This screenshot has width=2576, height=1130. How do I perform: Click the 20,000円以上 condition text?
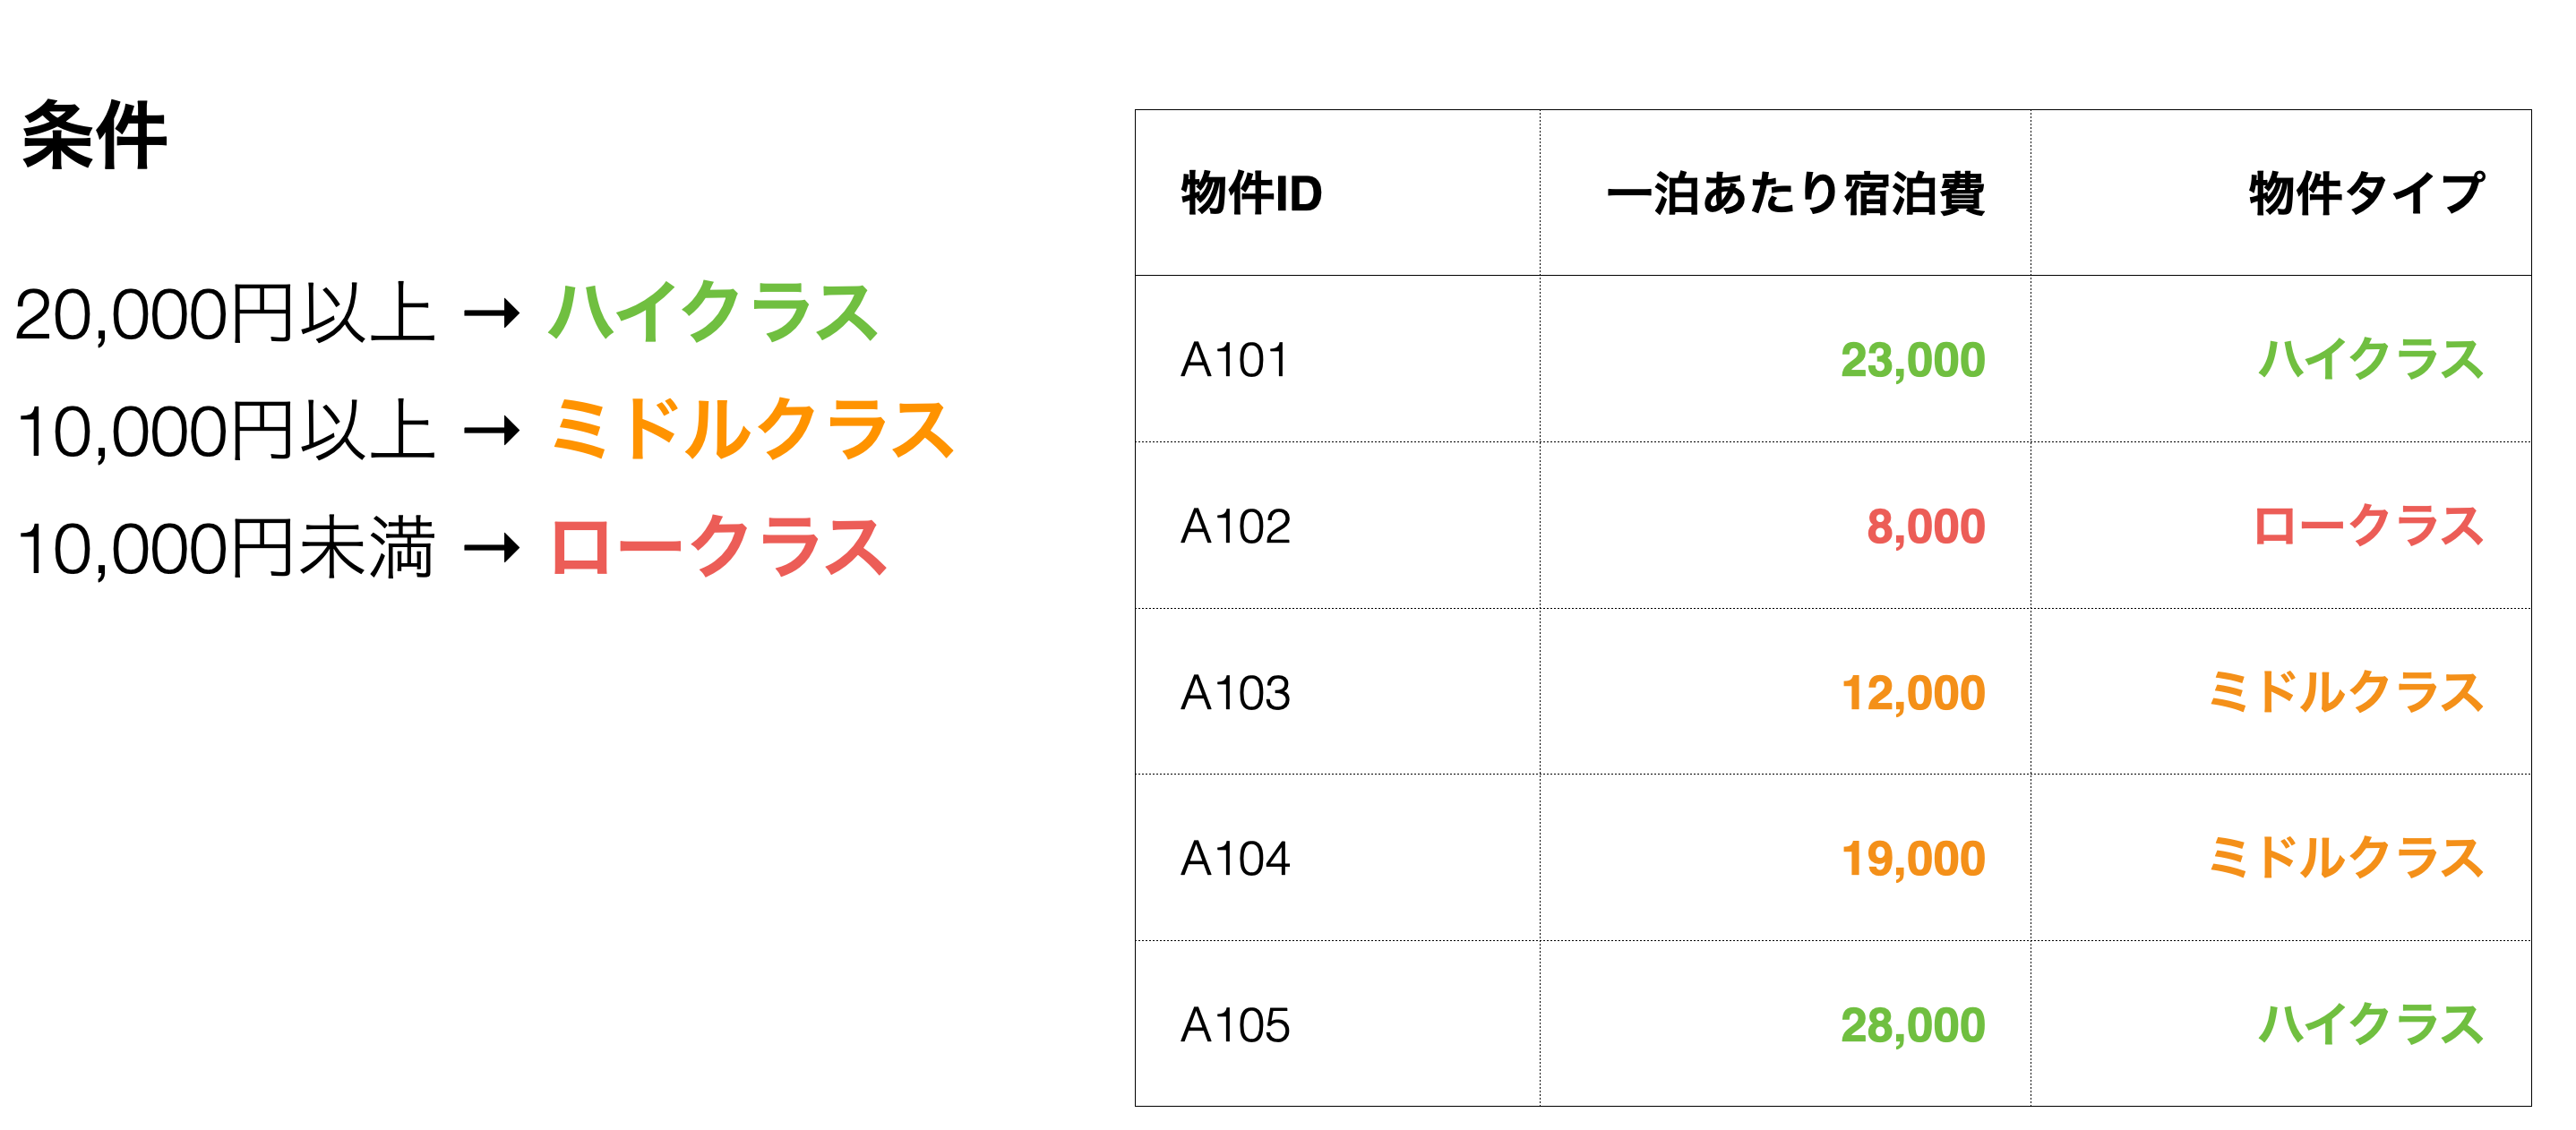pos(225,315)
